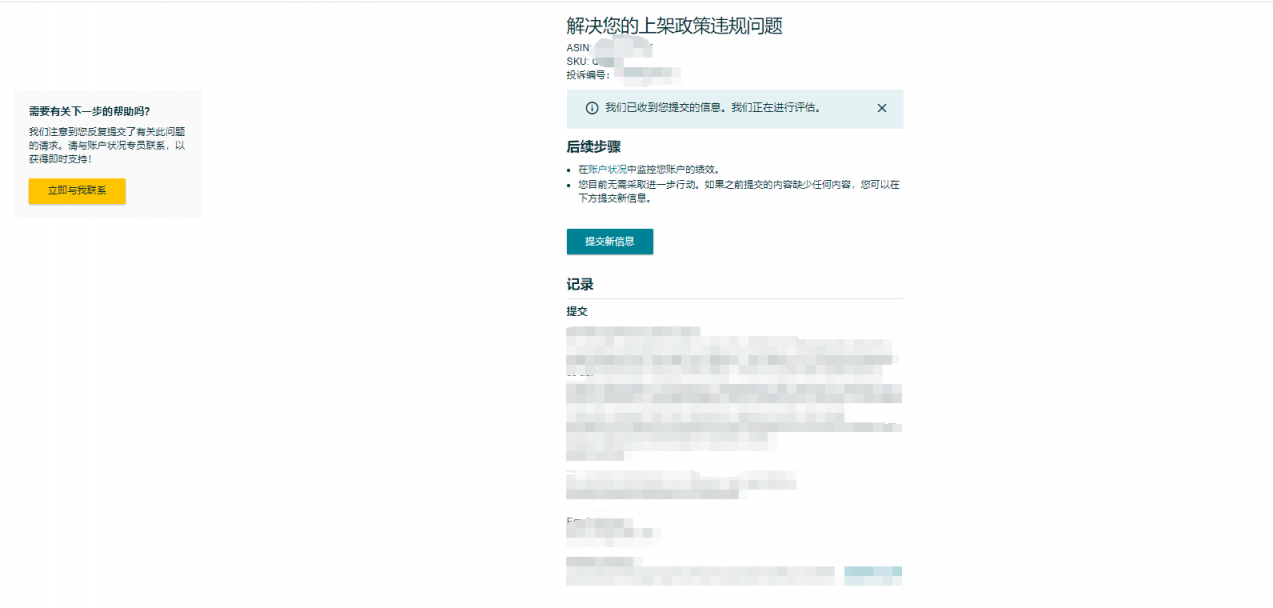Click the 提交新信息 button

tap(610, 241)
